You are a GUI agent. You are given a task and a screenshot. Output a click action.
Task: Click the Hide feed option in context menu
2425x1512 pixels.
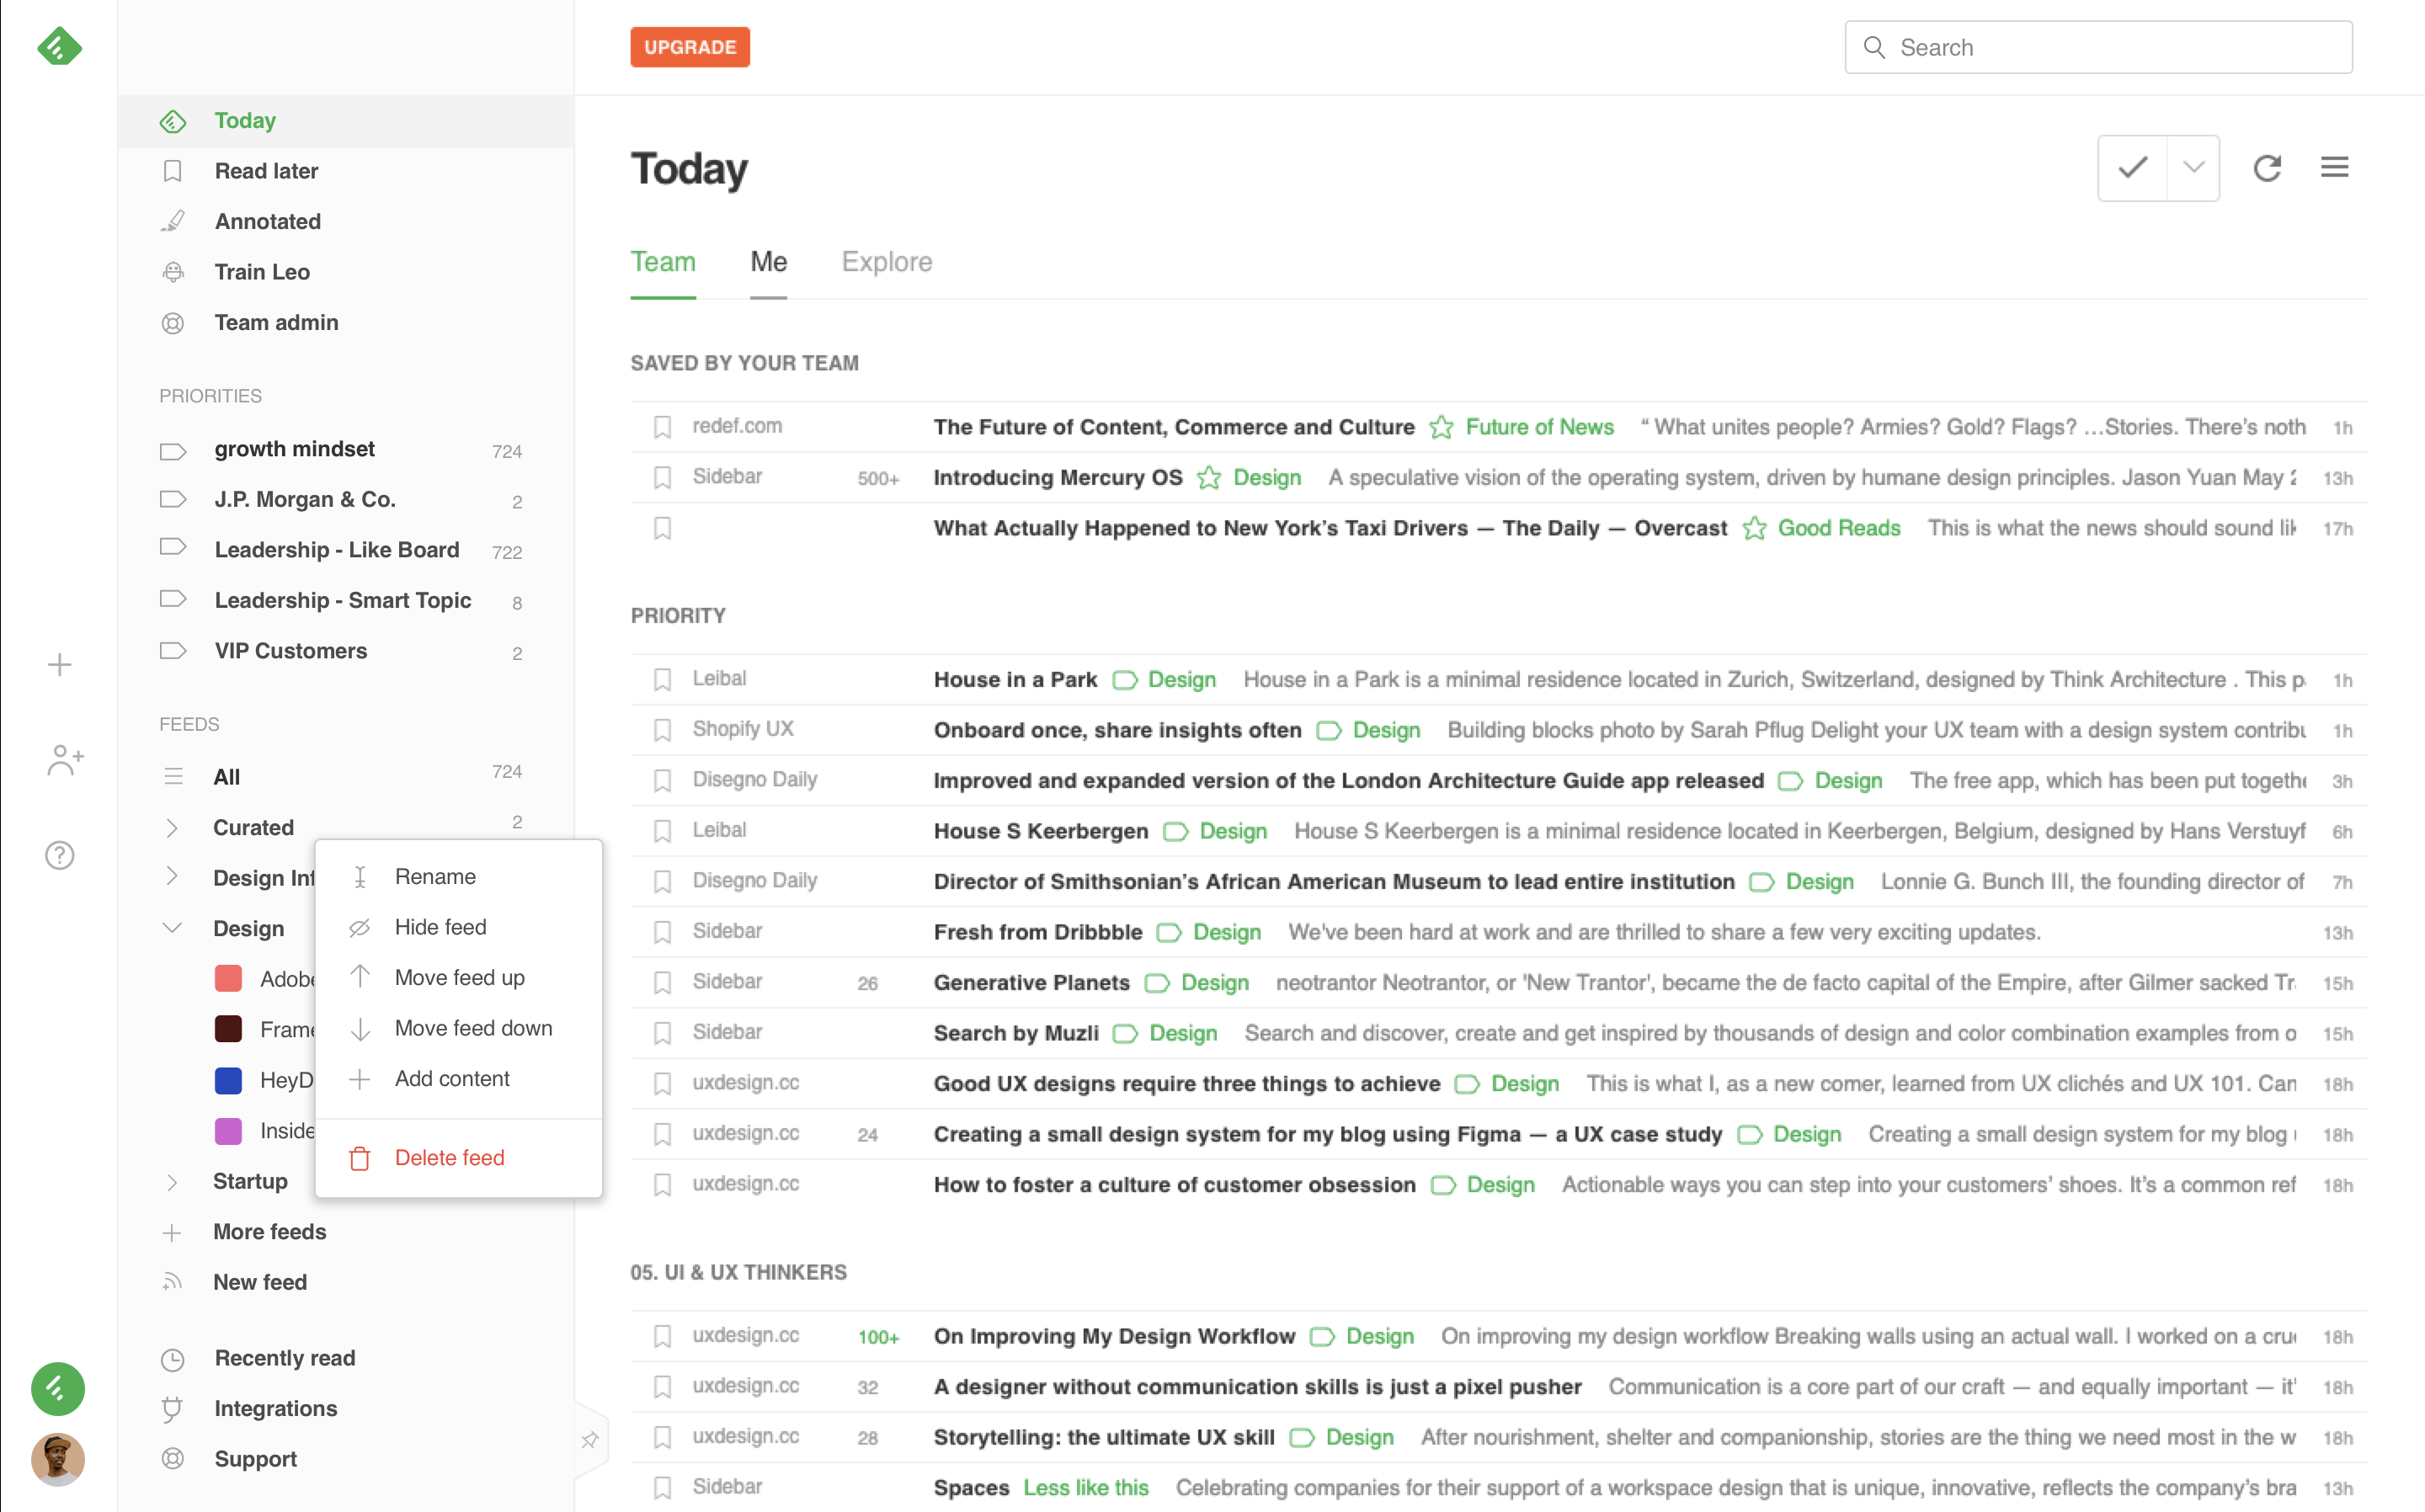coord(440,927)
